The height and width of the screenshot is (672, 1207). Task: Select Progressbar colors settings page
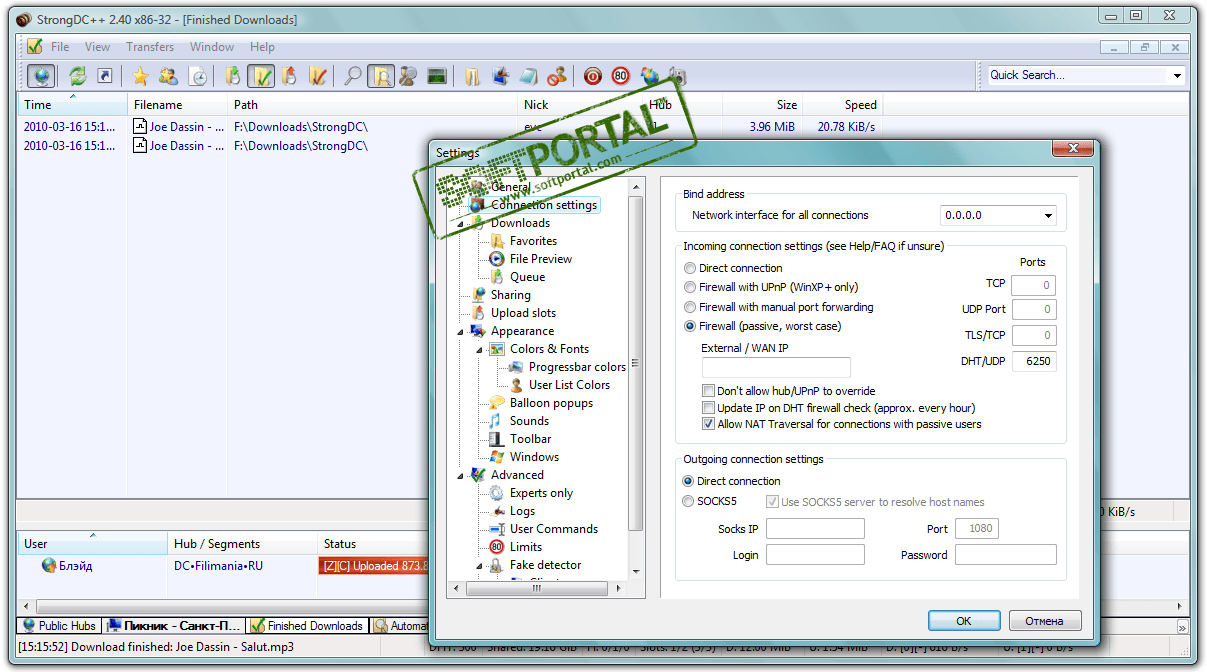[x=577, y=367]
